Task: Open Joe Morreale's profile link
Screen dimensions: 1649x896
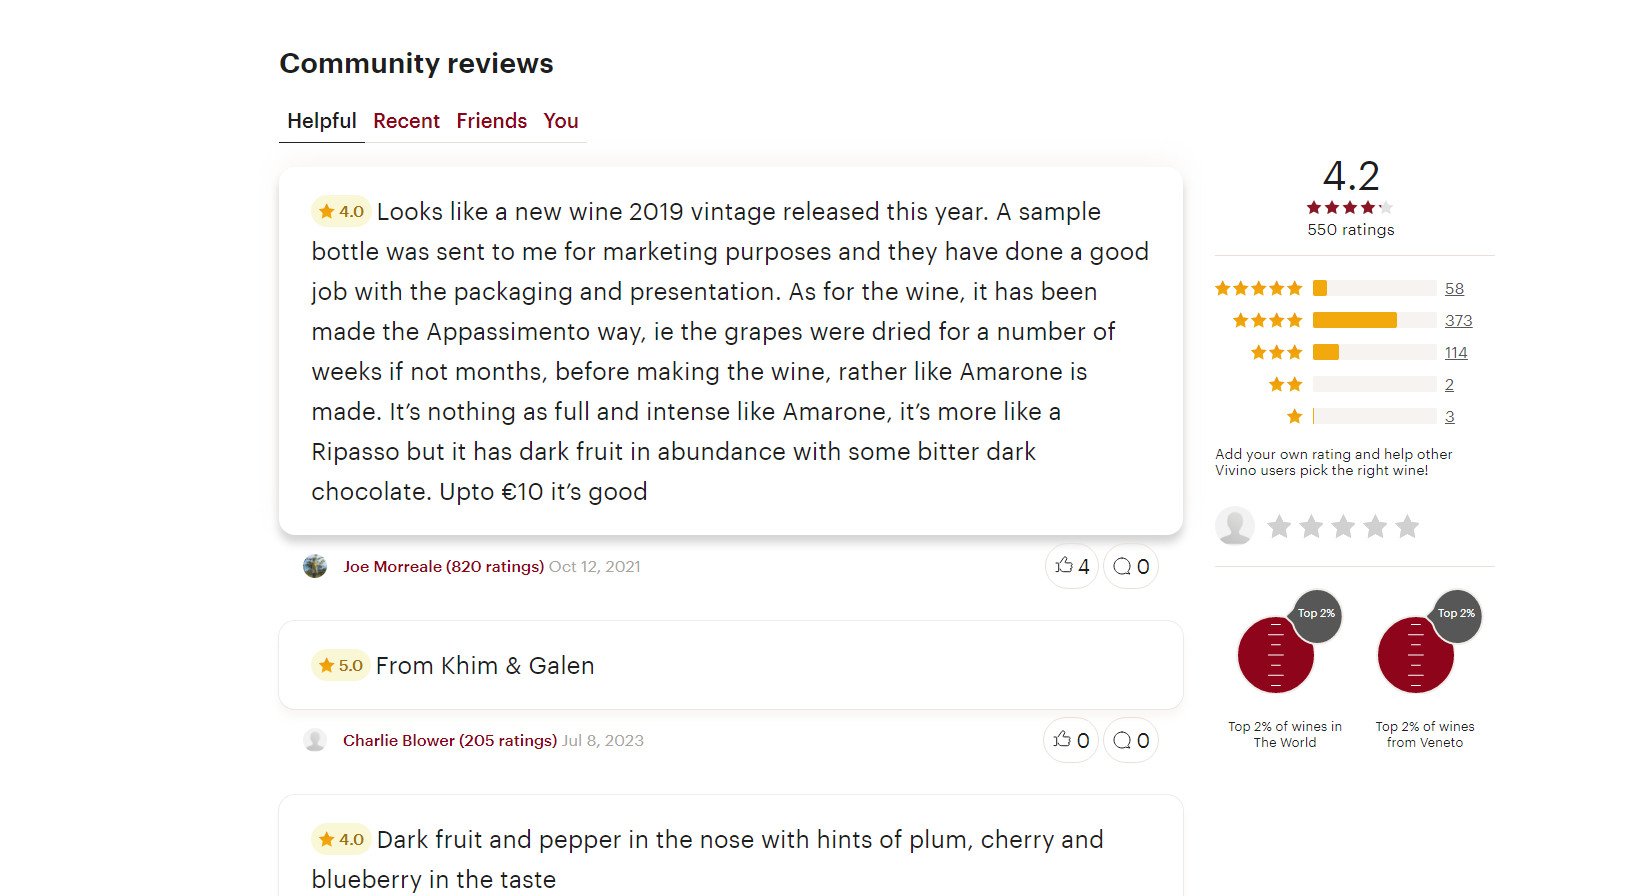Action: [x=443, y=566]
